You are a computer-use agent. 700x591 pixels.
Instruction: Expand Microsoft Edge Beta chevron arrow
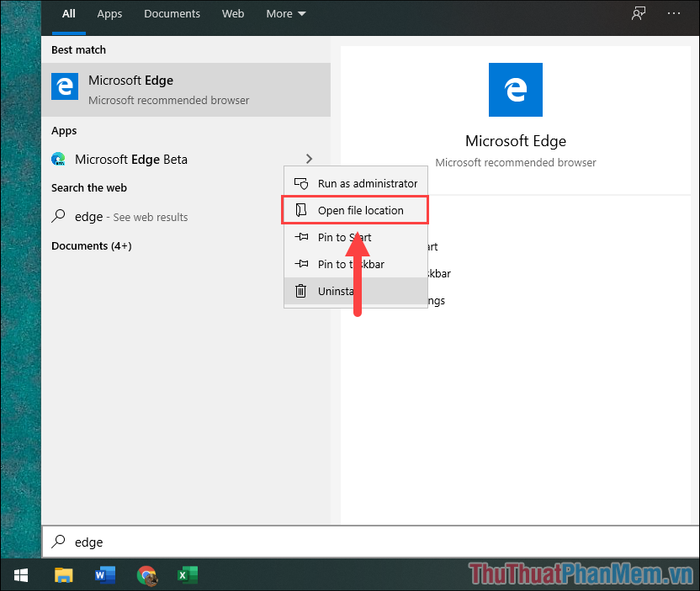[x=309, y=158]
